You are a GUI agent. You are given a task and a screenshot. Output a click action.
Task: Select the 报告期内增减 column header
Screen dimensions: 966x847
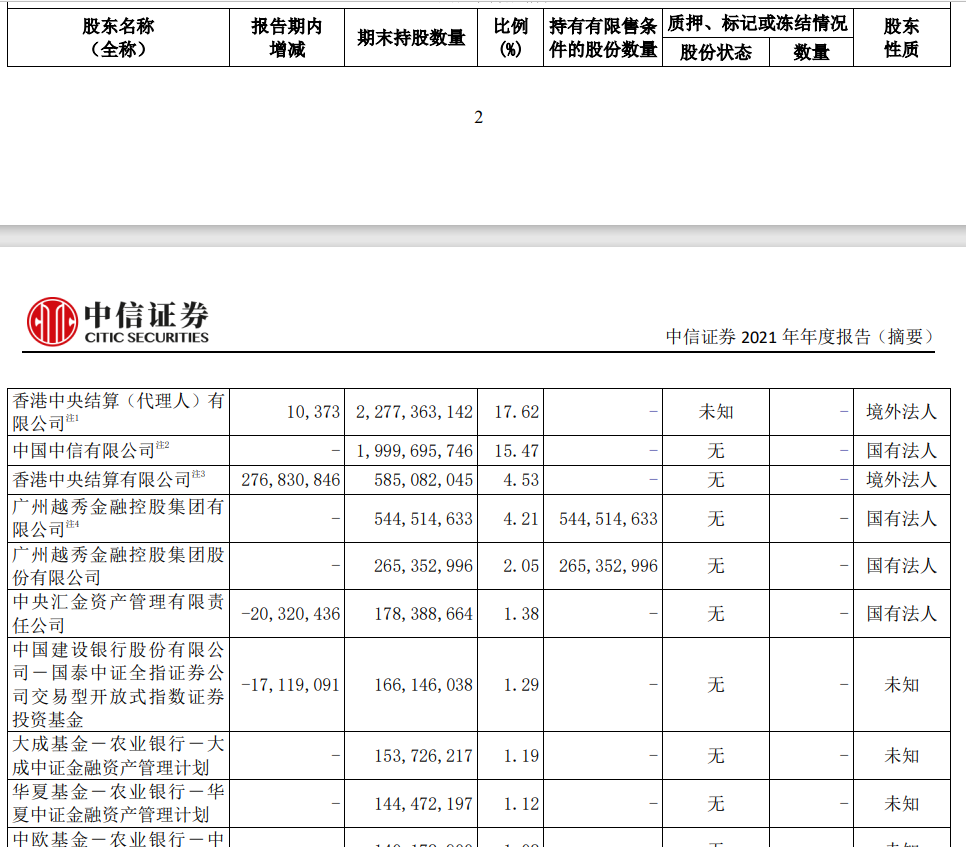coord(287,38)
